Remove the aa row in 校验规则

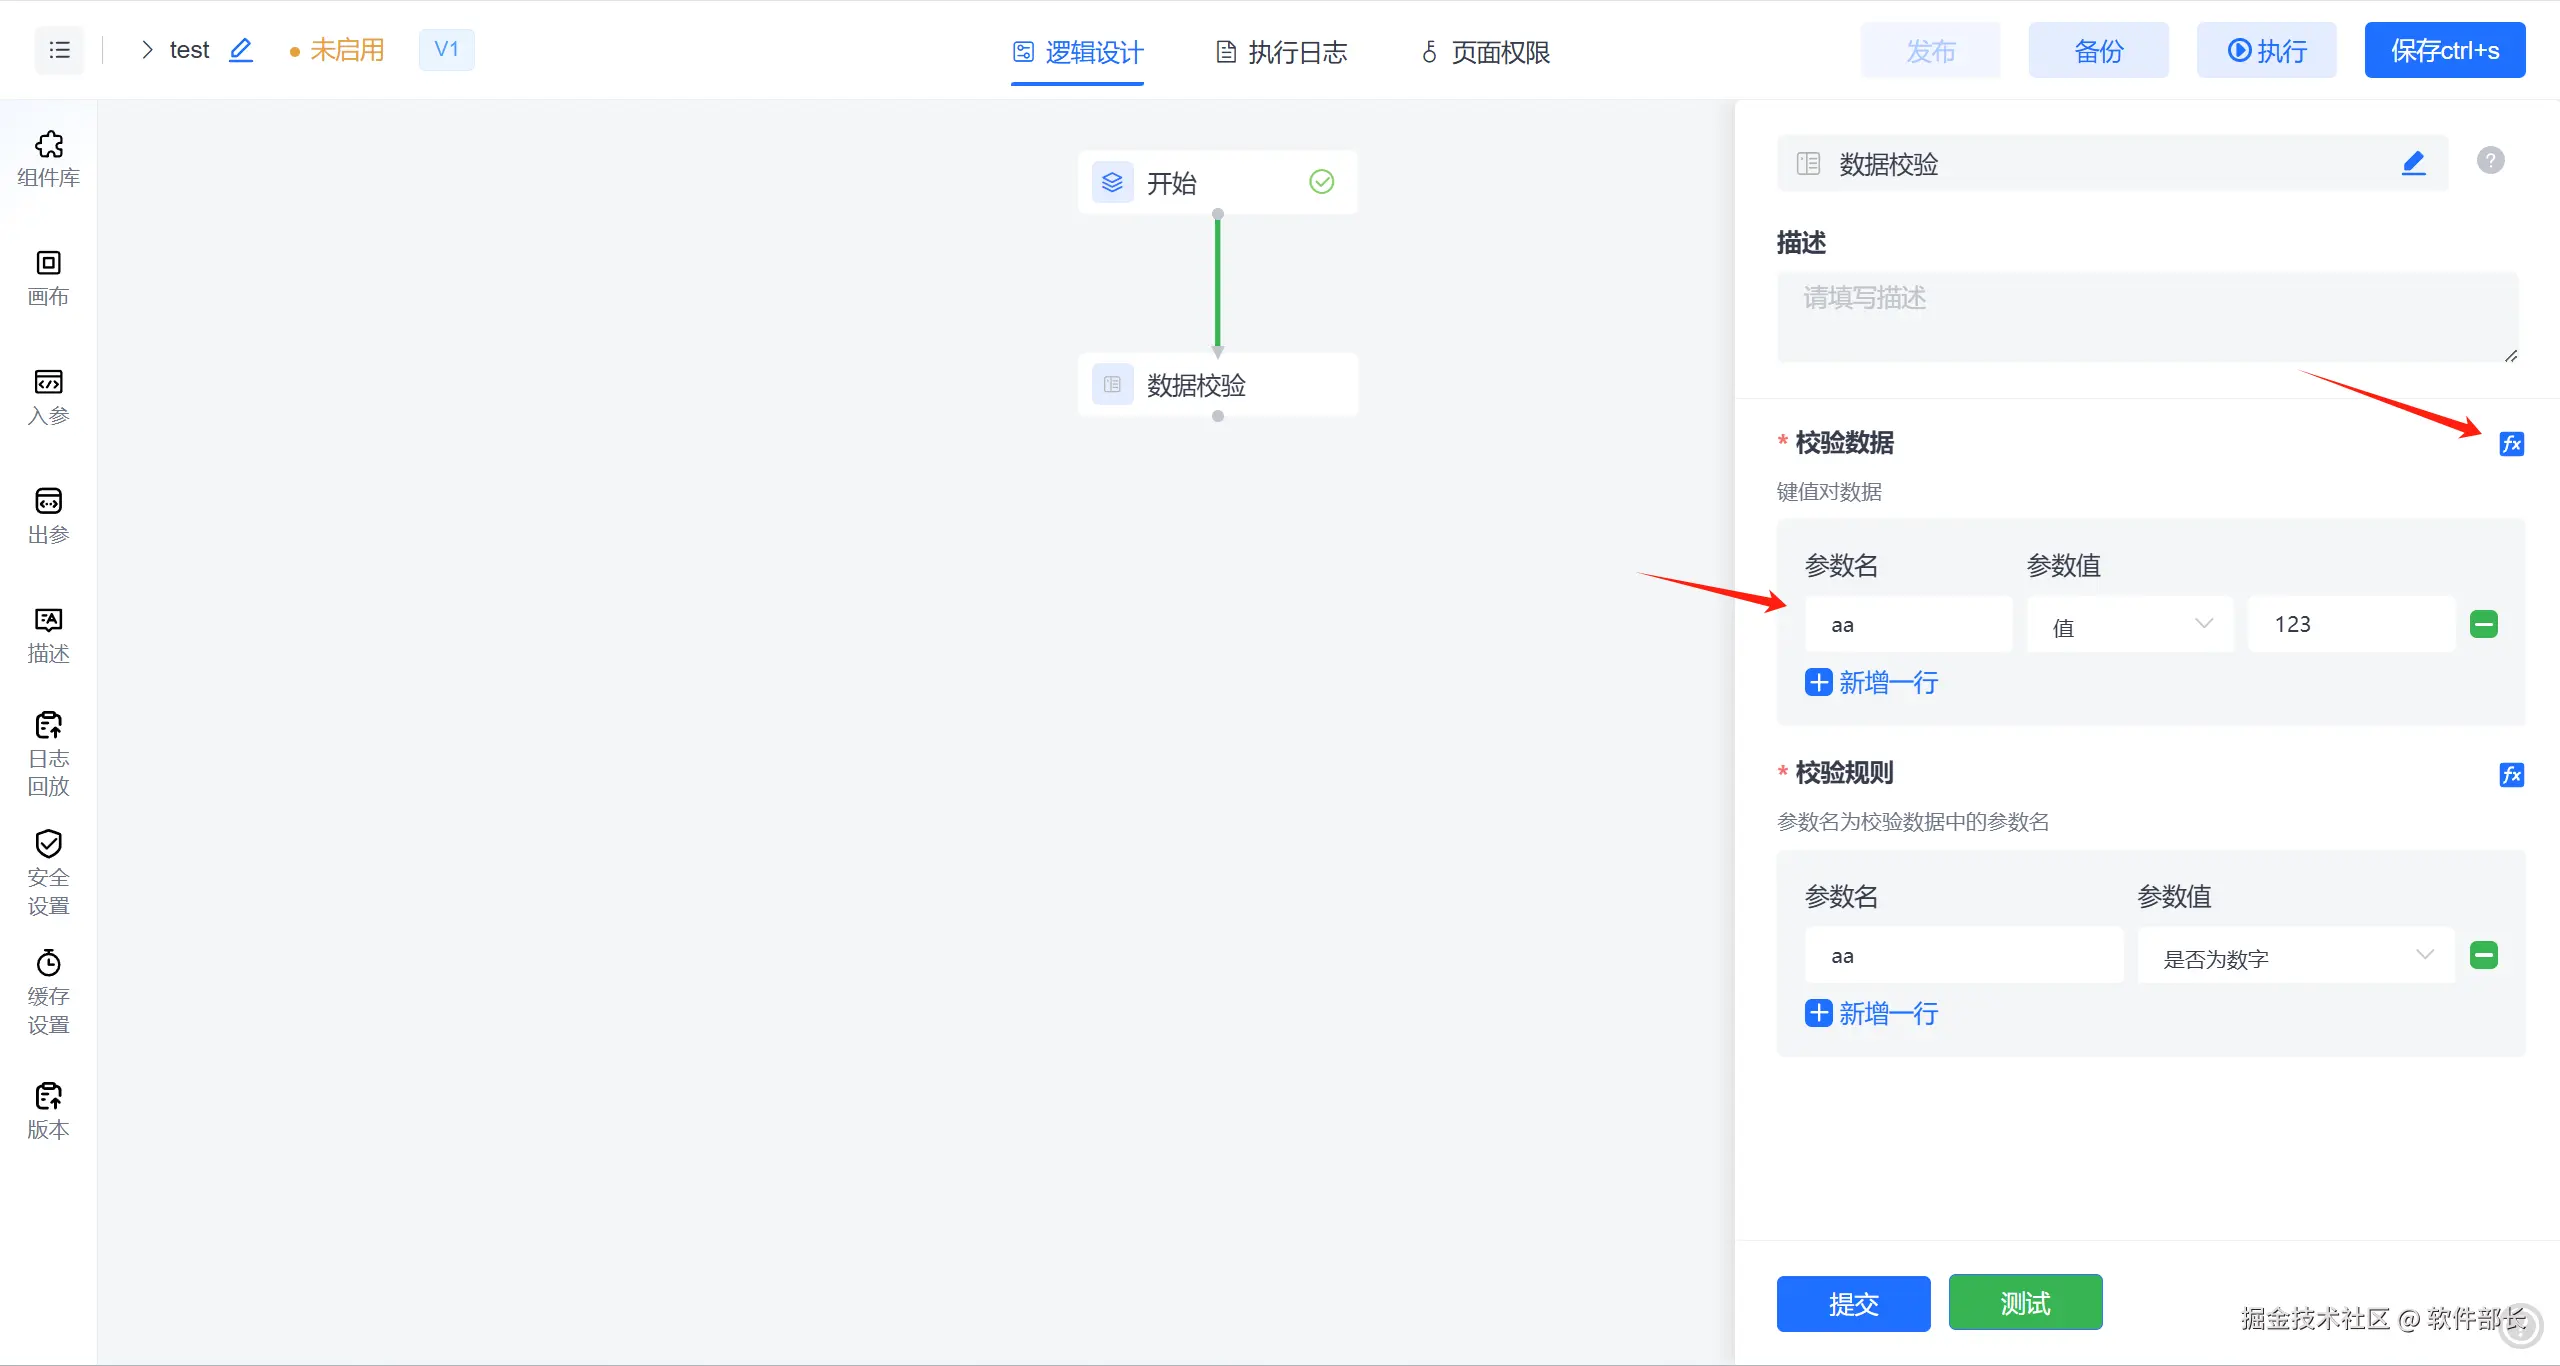(2484, 956)
